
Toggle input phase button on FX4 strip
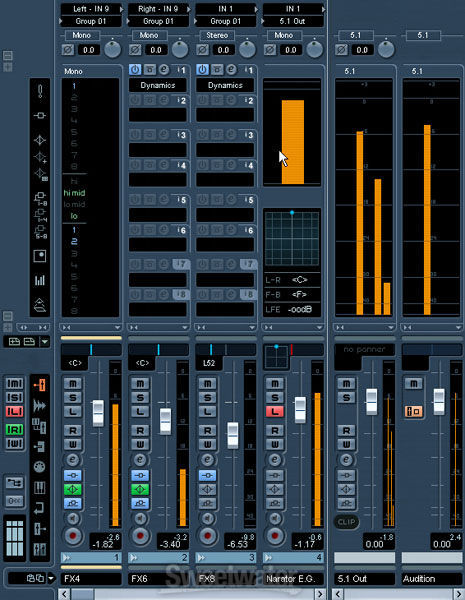pyautogui.click(x=68, y=50)
